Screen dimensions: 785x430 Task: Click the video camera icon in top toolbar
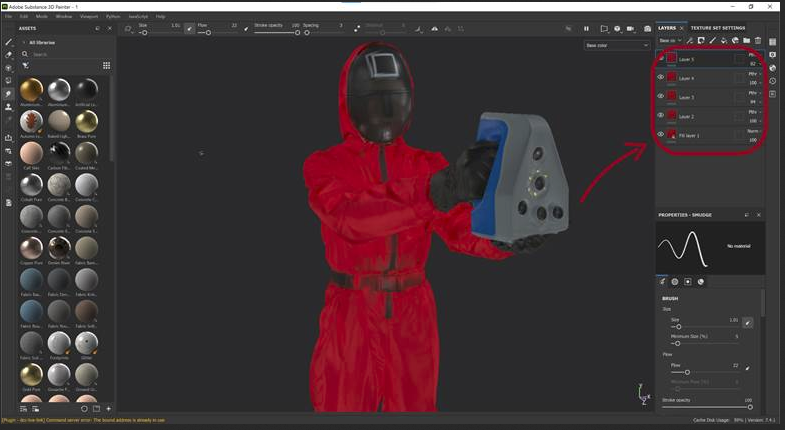631,29
